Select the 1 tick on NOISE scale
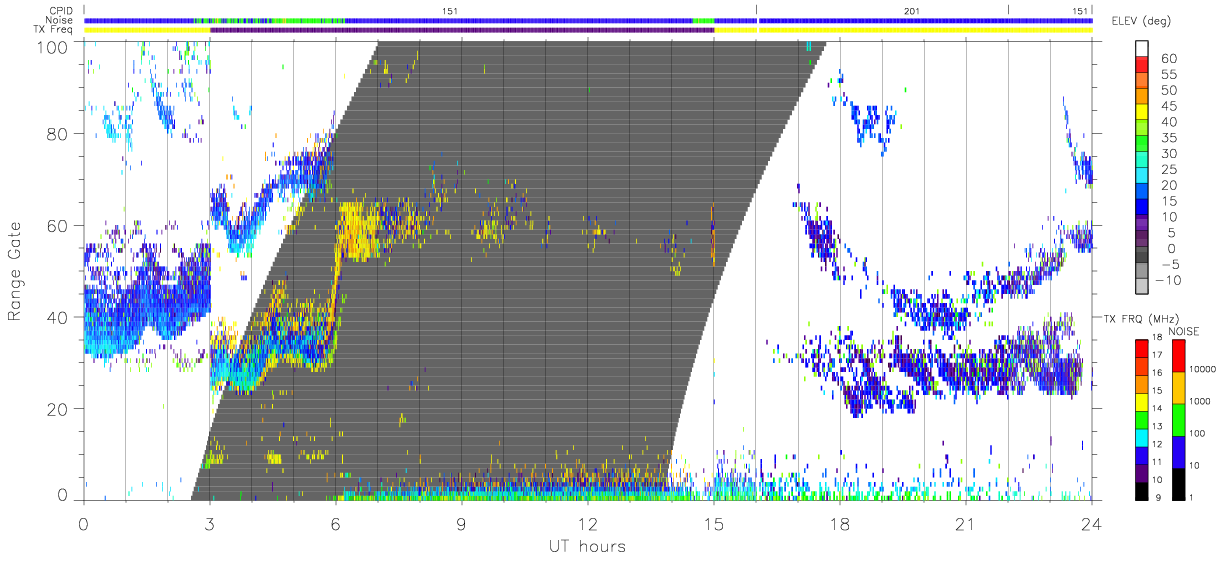Viewport: 1228px width, 567px height. (x=1192, y=498)
